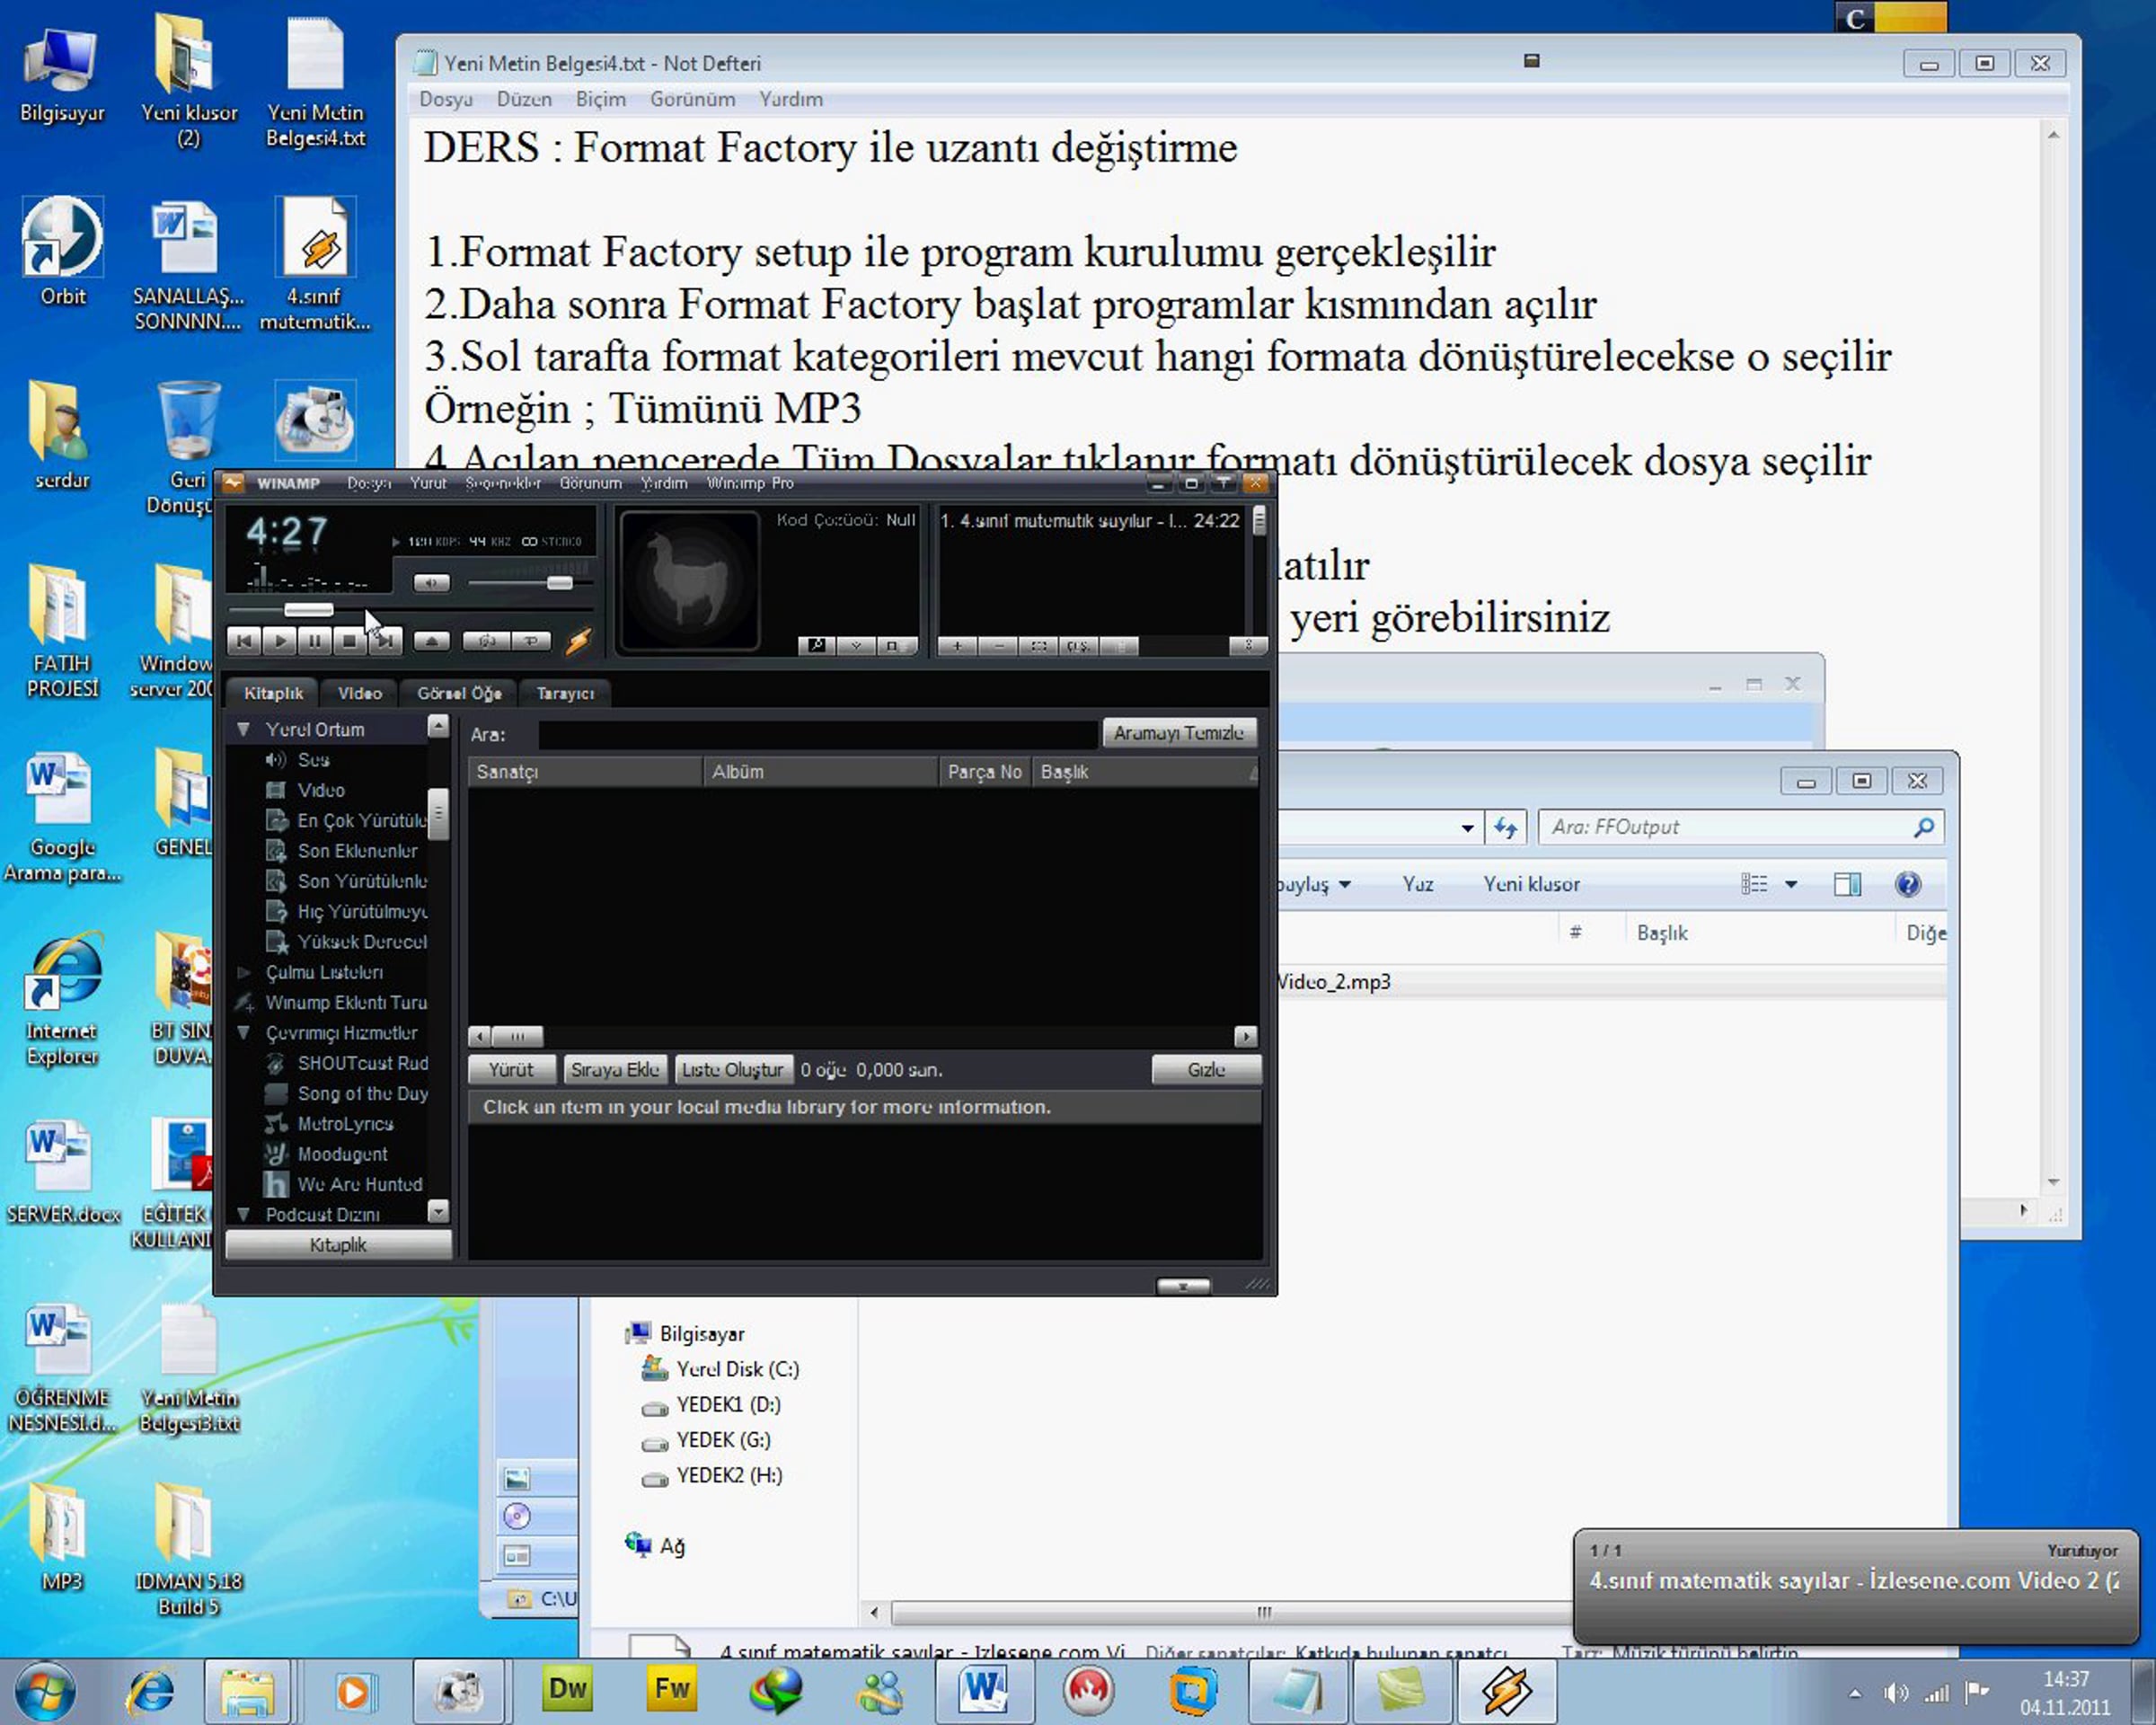Open a file with Winamp's eject button
The width and height of the screenshot is (2156, 1725).
[431, 641]
